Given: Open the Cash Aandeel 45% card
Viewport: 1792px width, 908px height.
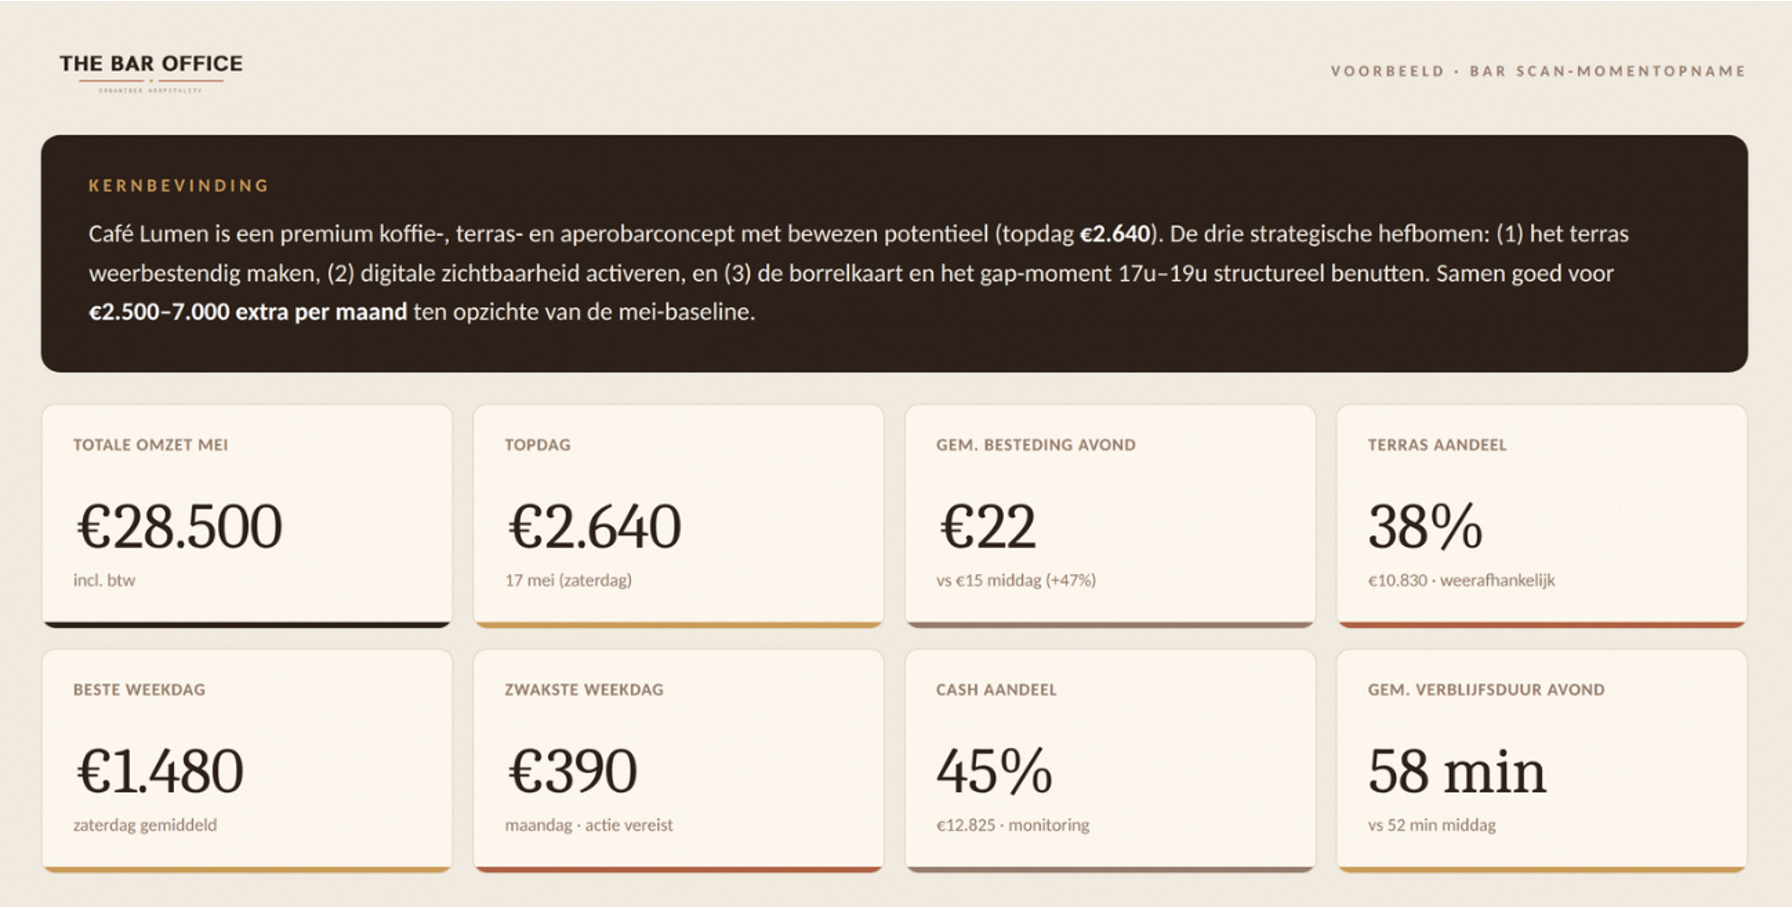Looking at the screenshot, I should [1110, 761].
